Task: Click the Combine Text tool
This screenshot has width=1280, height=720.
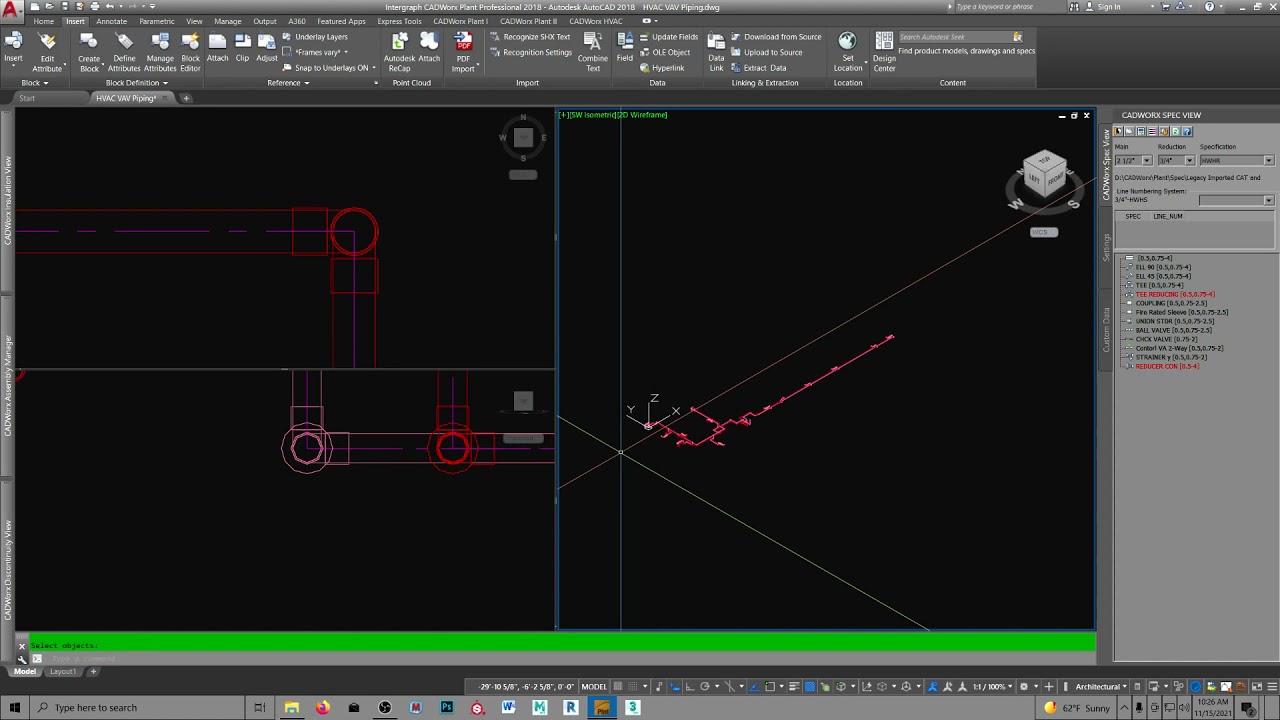Action: click(592, 52)
